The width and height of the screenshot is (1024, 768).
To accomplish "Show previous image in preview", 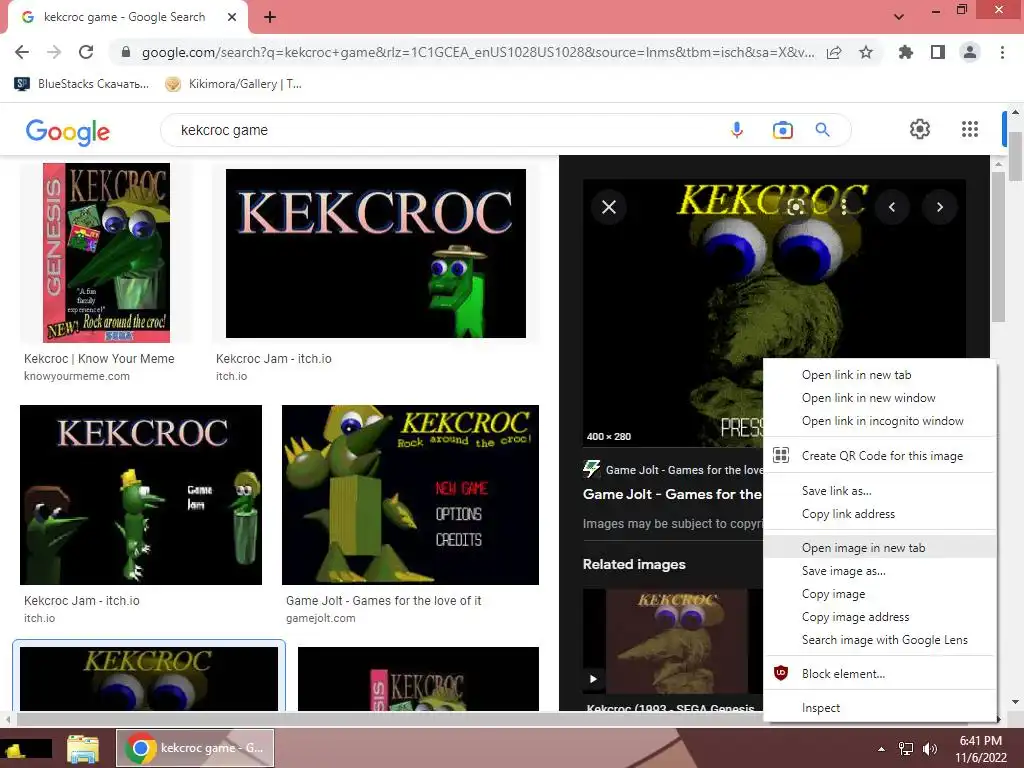I will (x=892, y=207).
